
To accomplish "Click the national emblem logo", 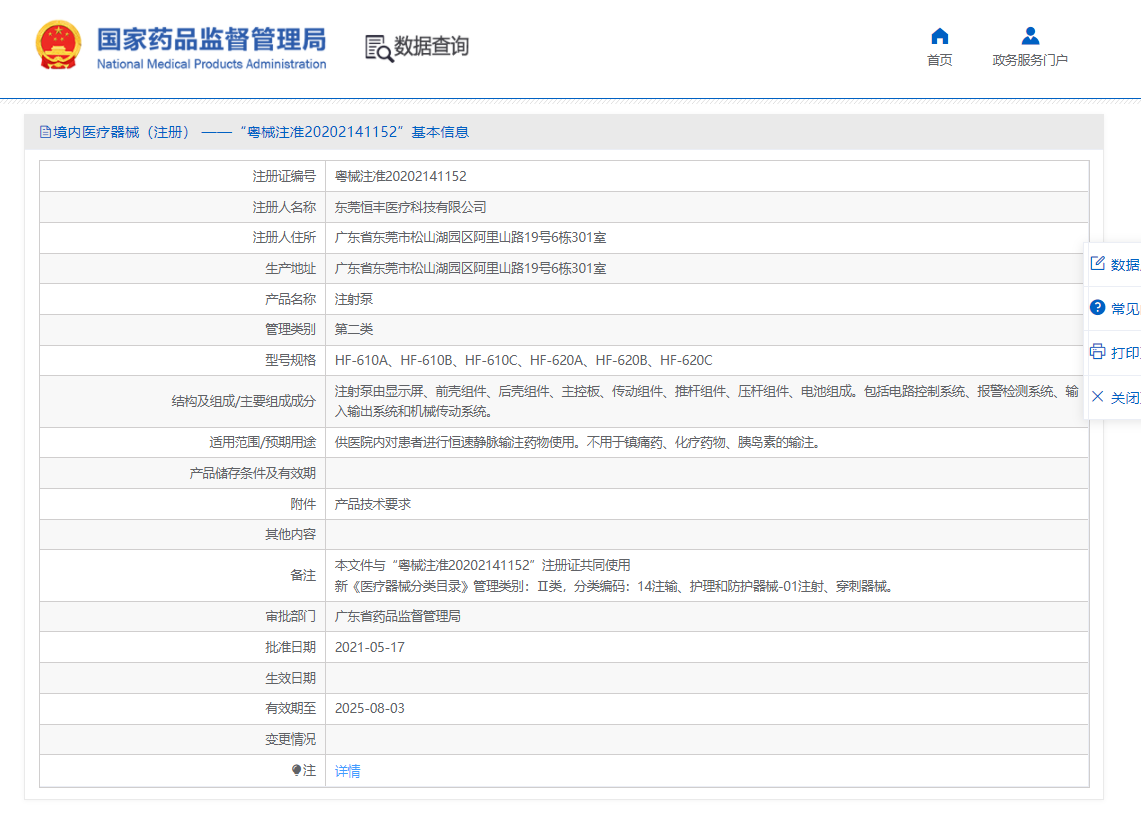I will pyautogui.click(x=58, y=45).
